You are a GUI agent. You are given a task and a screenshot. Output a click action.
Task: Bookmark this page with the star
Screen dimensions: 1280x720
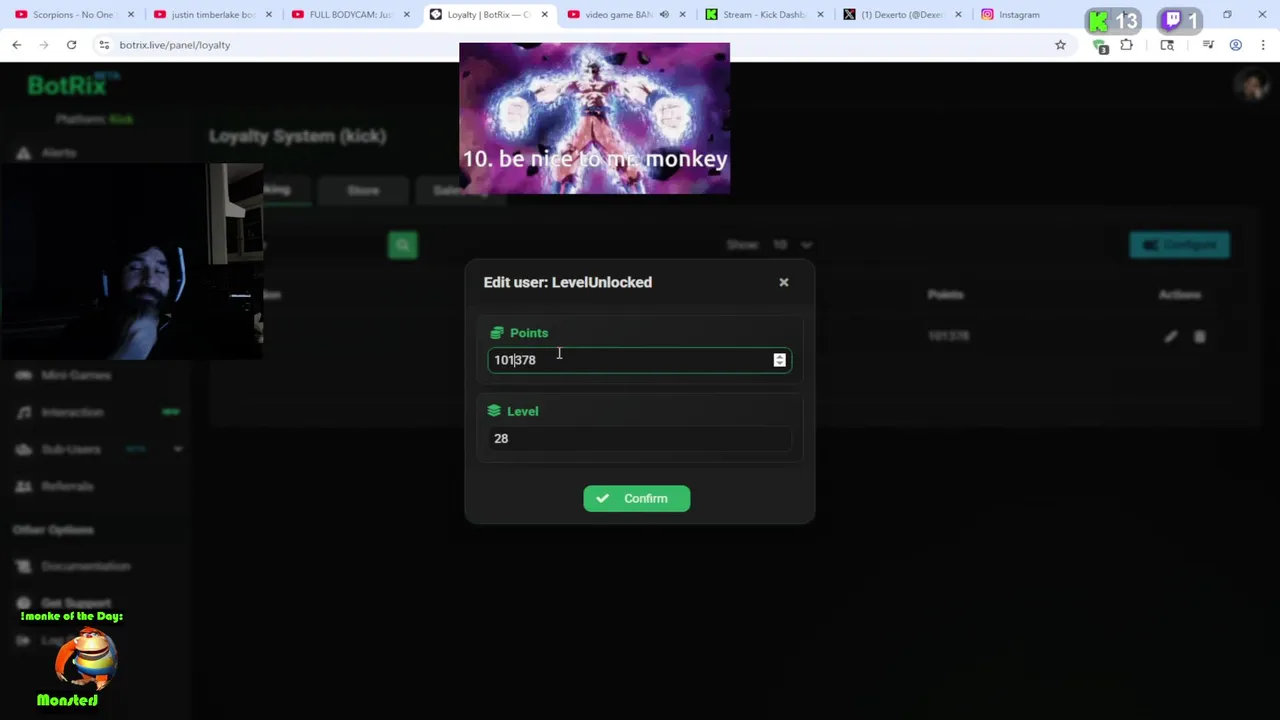point(1060,45)
